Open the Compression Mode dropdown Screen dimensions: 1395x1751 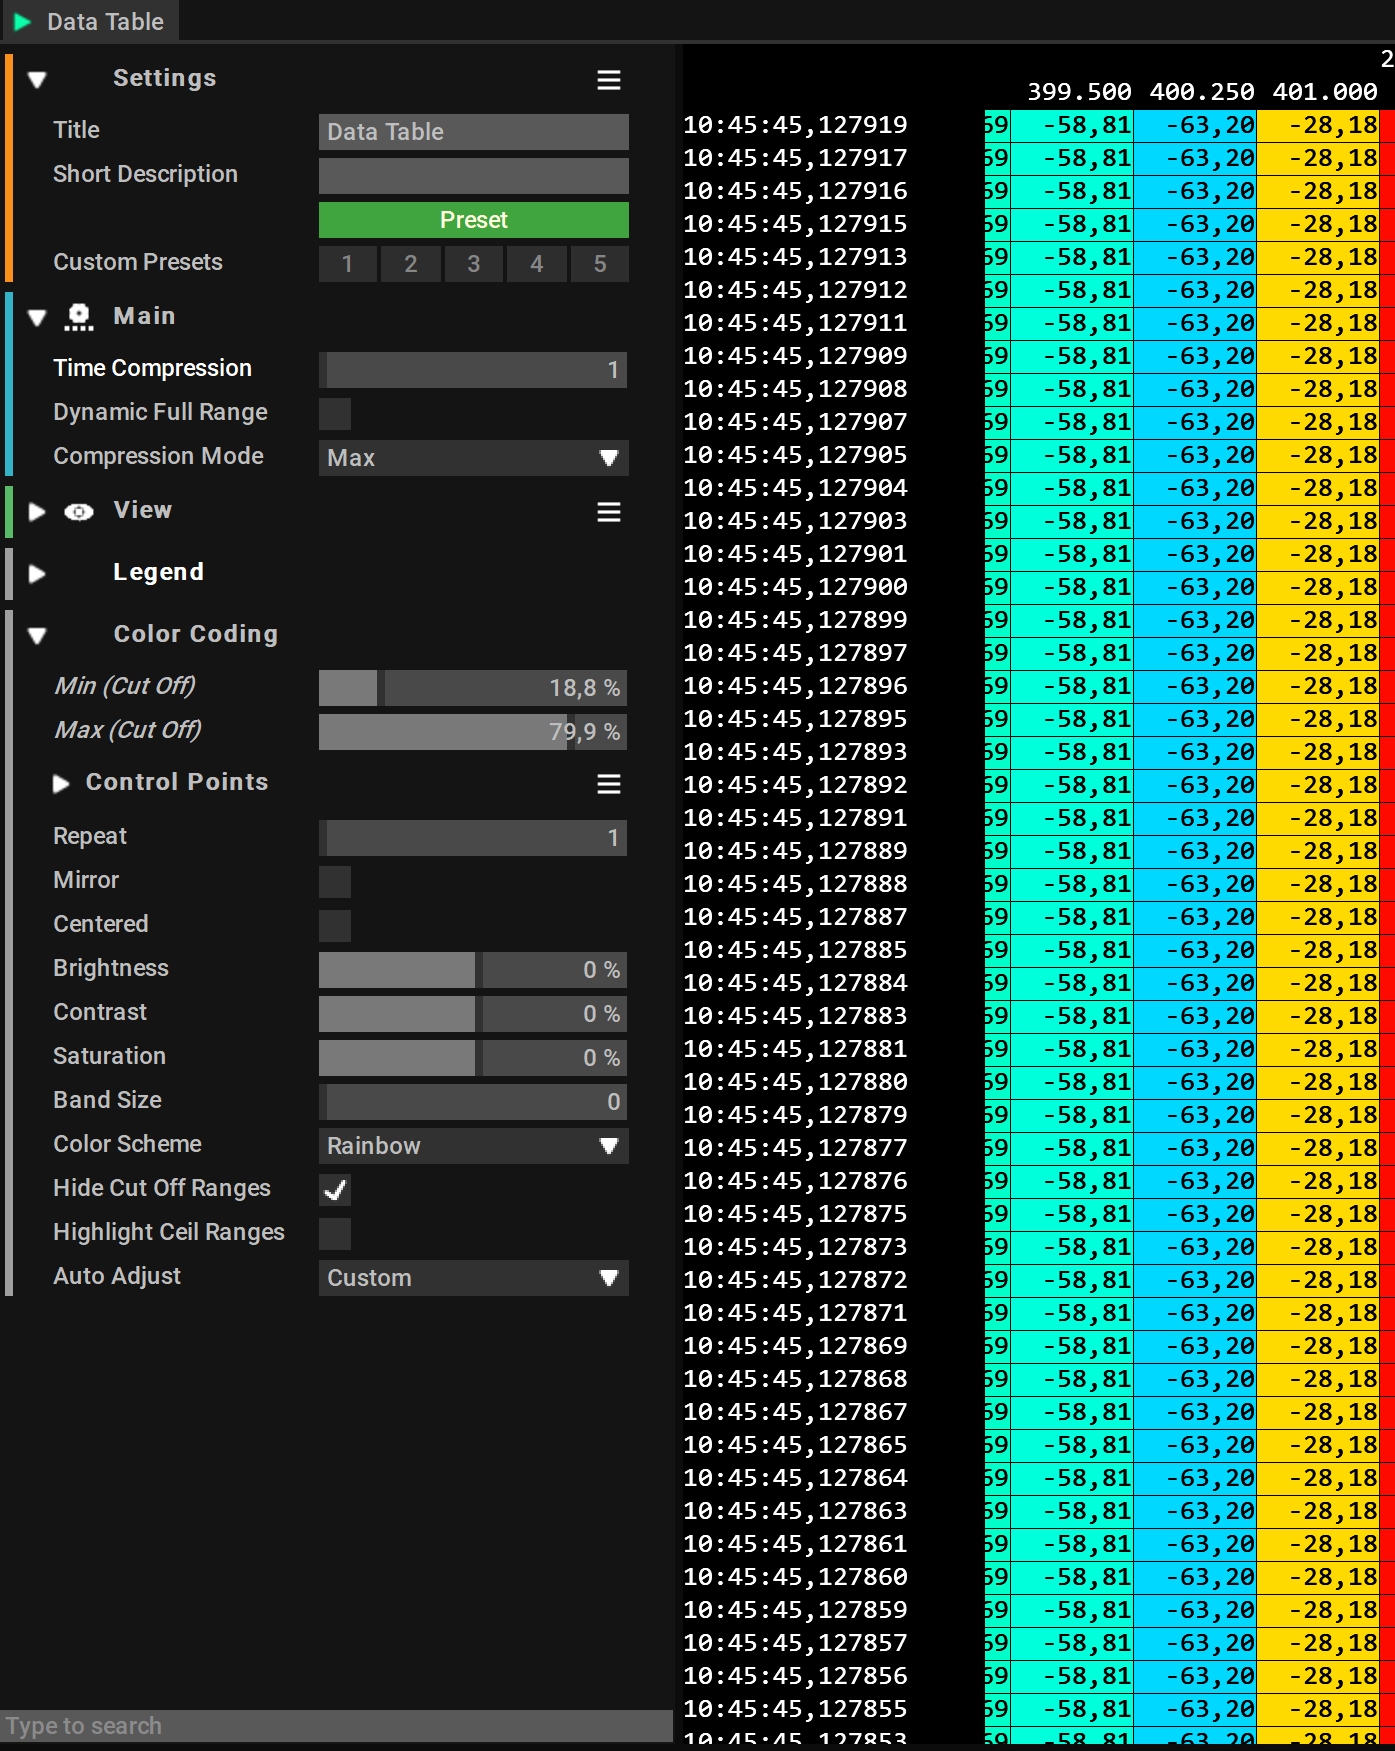click(473, 458)
